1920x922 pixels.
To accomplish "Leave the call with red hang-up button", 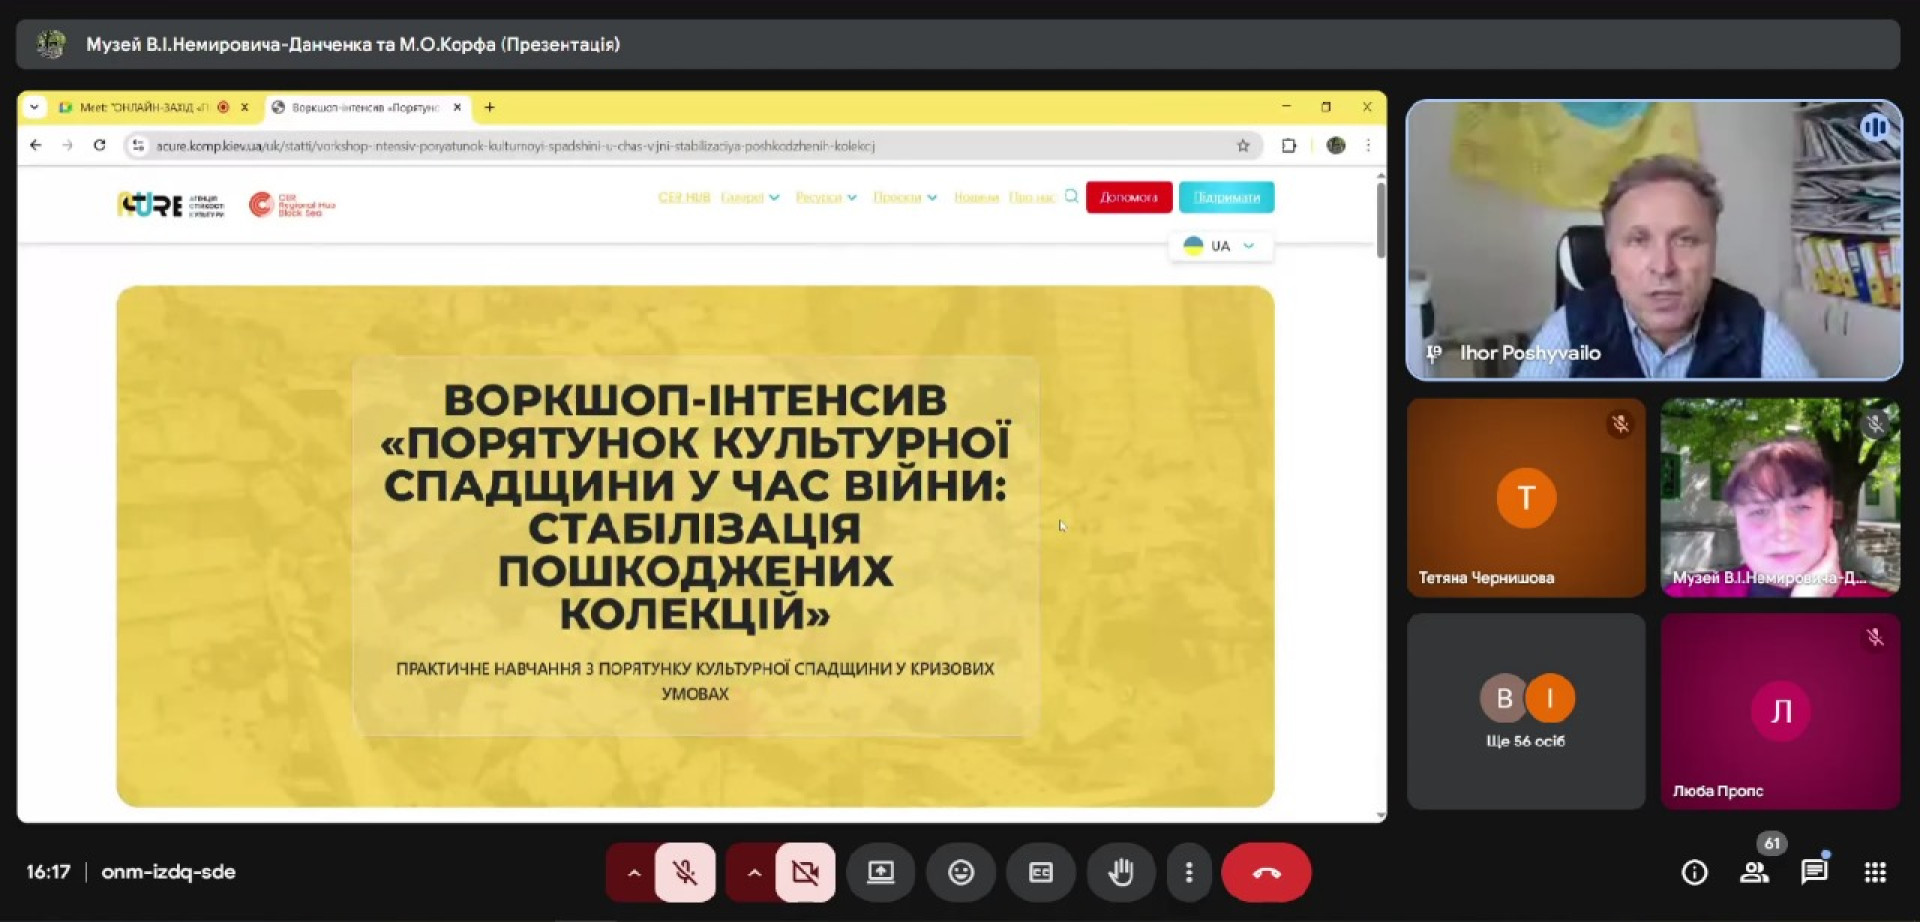I will tap(1266, 873).
